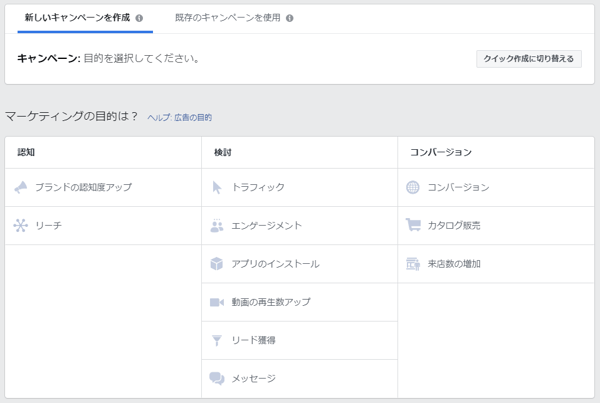Click info icon beside 既存のキャンペーンを使用

pyautogui.click(x=290, y=18)
